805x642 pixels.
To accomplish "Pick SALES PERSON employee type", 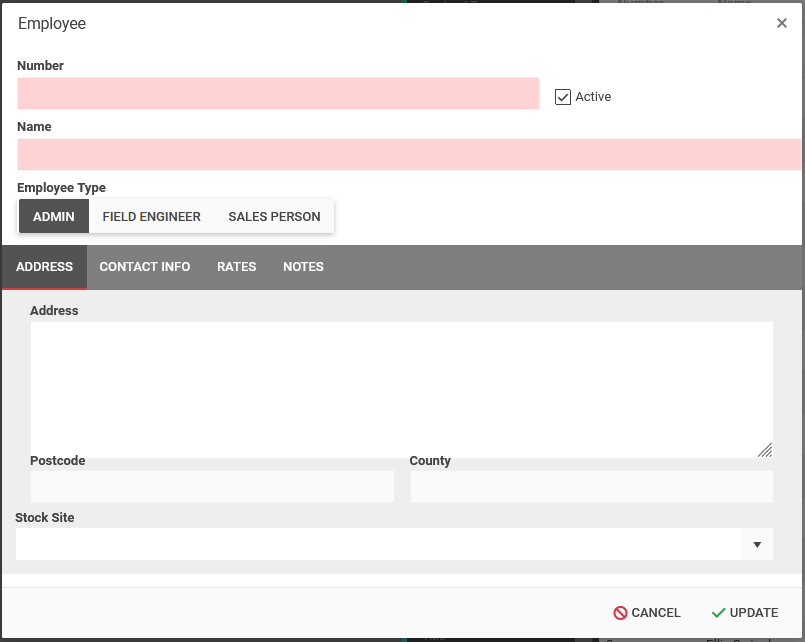I will (274, 217).
